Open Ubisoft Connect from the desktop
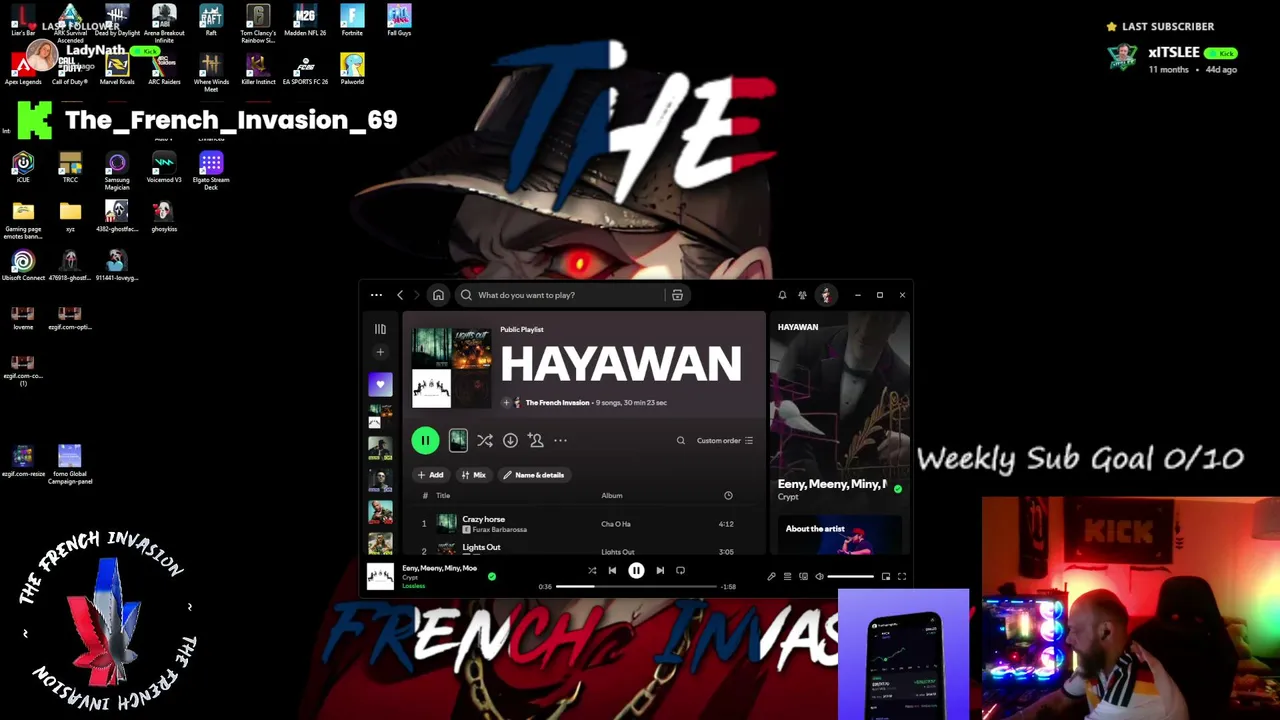The width and height of the screenshot is (1280, 720). (x=23, y=266)
